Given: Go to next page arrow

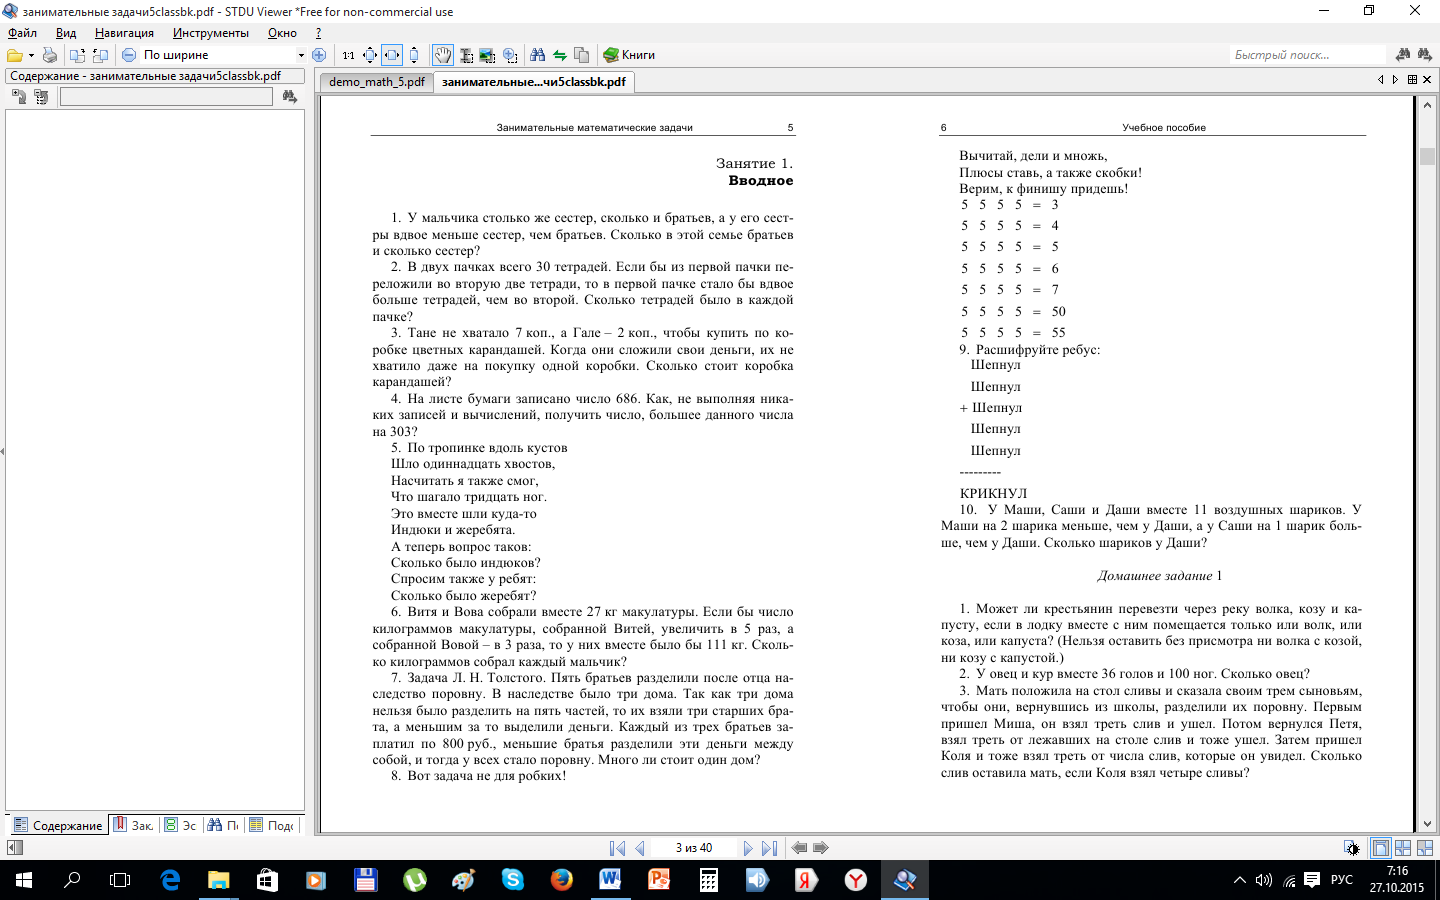Looking at the screenshot, I should pyautogui.click(x=748, y=848).
